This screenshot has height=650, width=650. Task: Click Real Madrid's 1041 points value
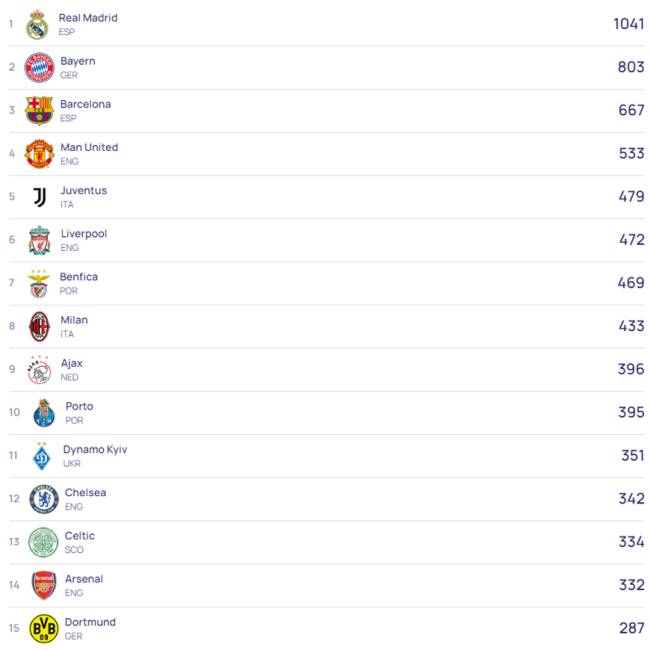pos(628,24)
